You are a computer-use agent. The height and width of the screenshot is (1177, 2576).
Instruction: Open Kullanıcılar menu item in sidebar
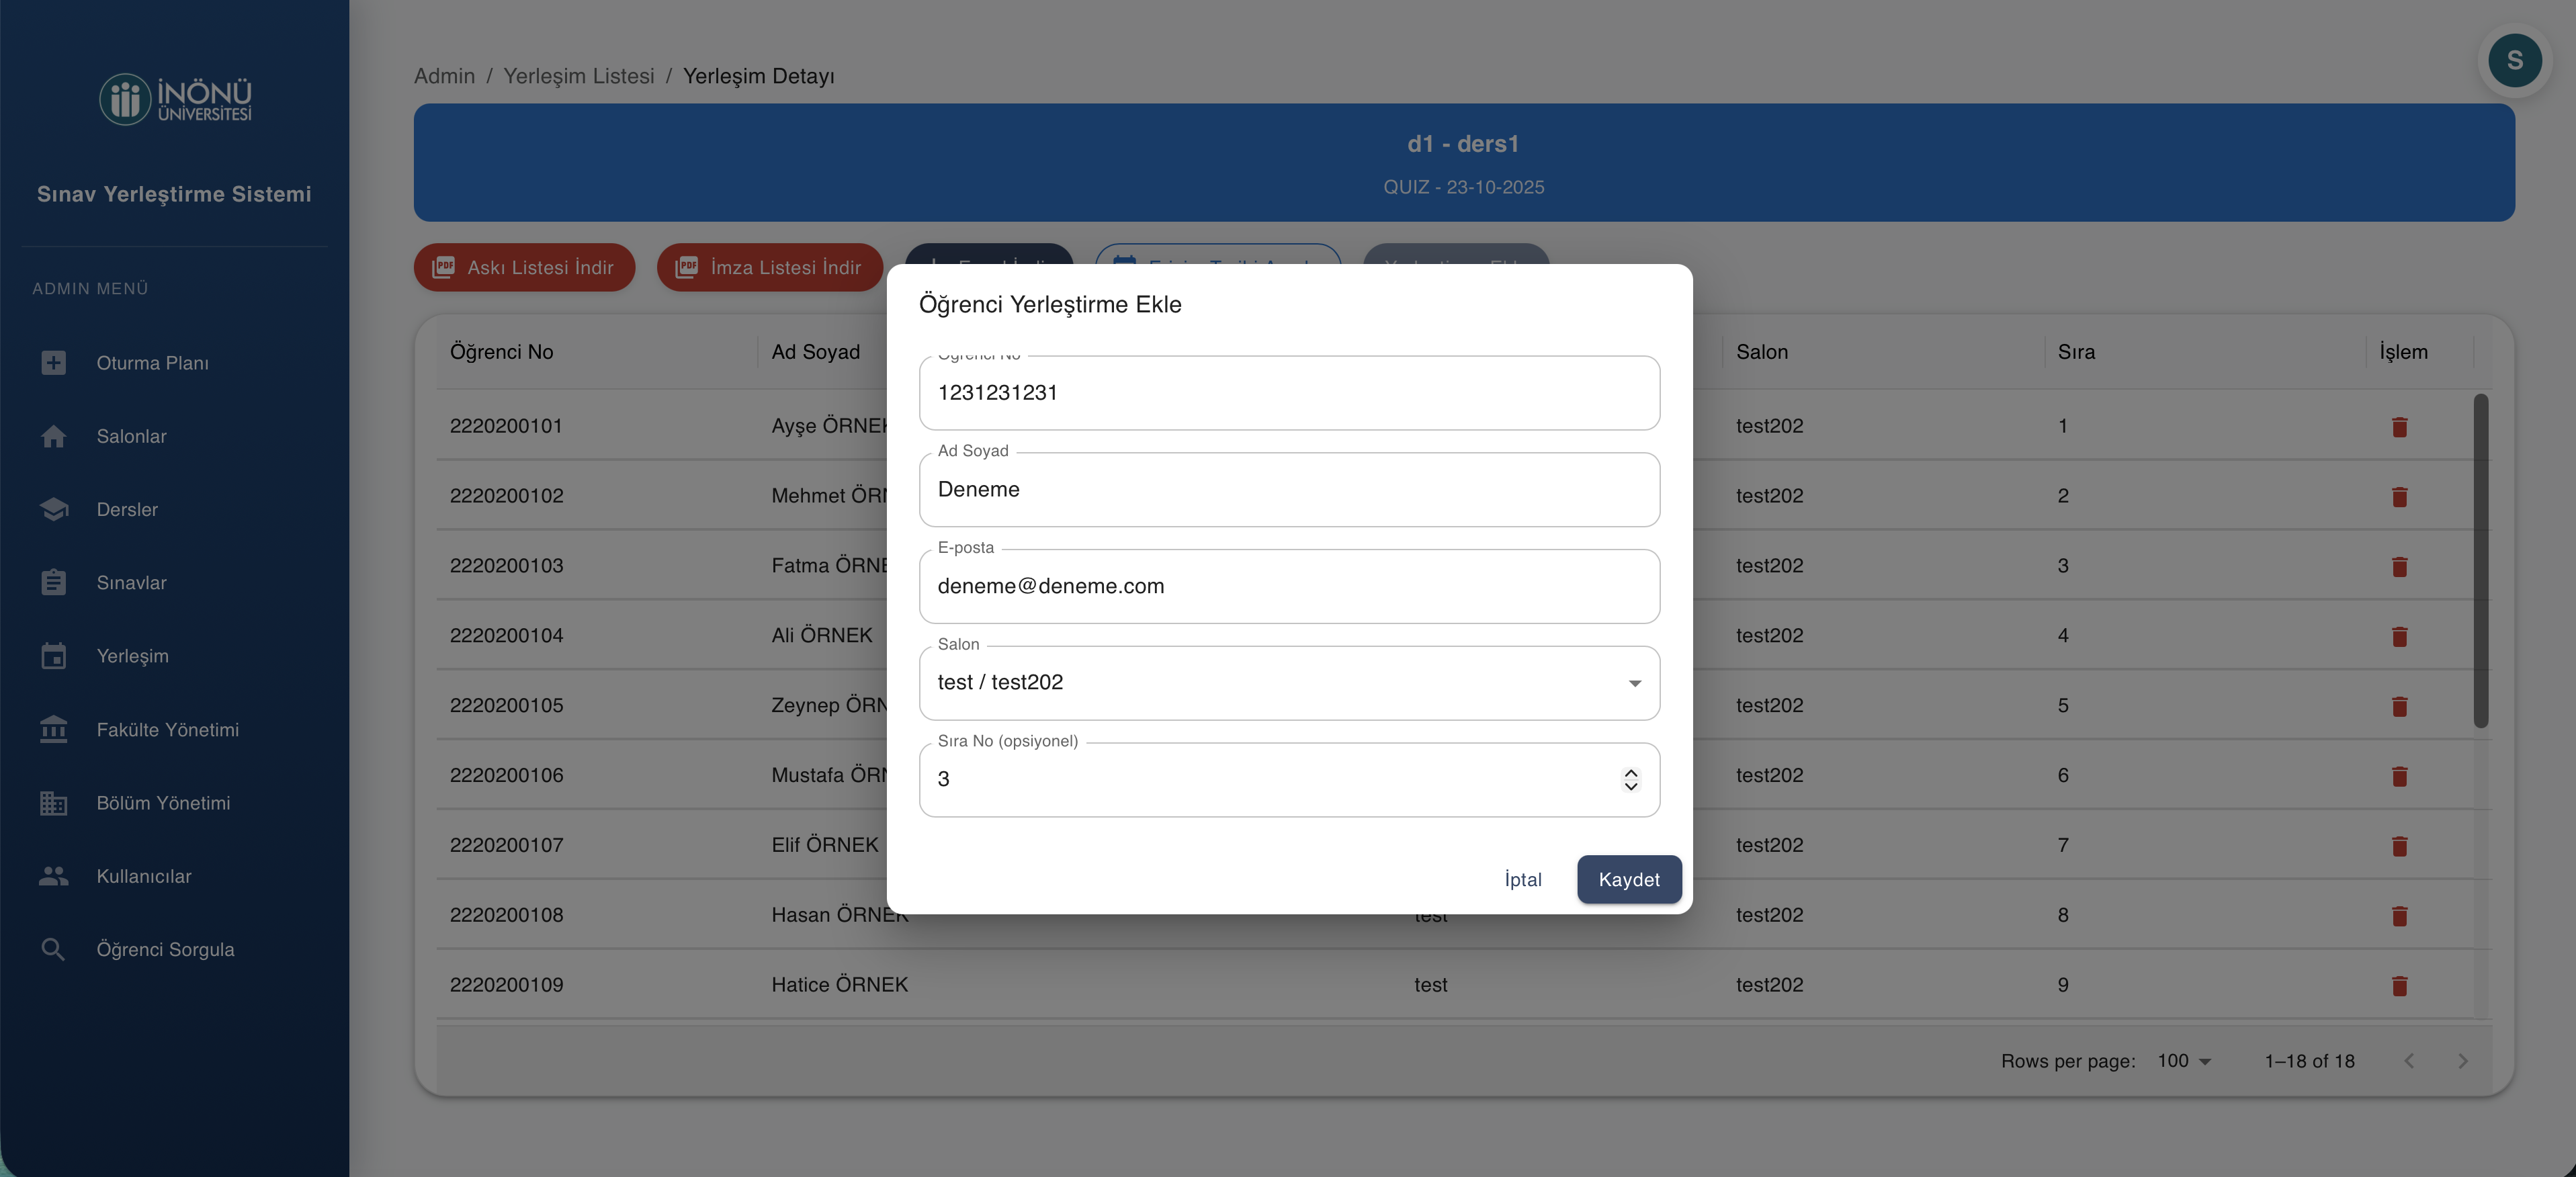point(143,876)
